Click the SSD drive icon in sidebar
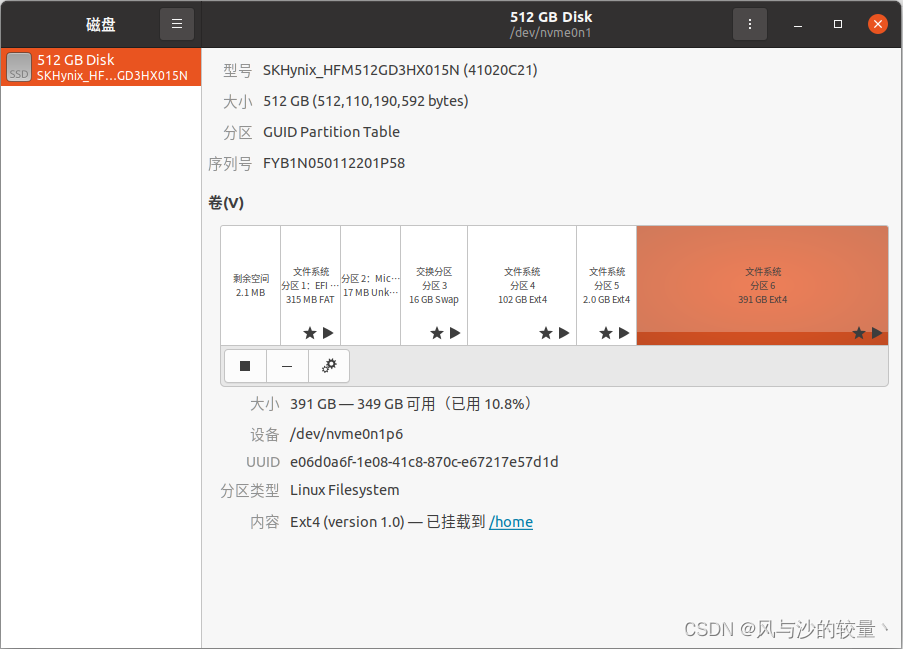This screenshot has width=903, height=649. 19,67
